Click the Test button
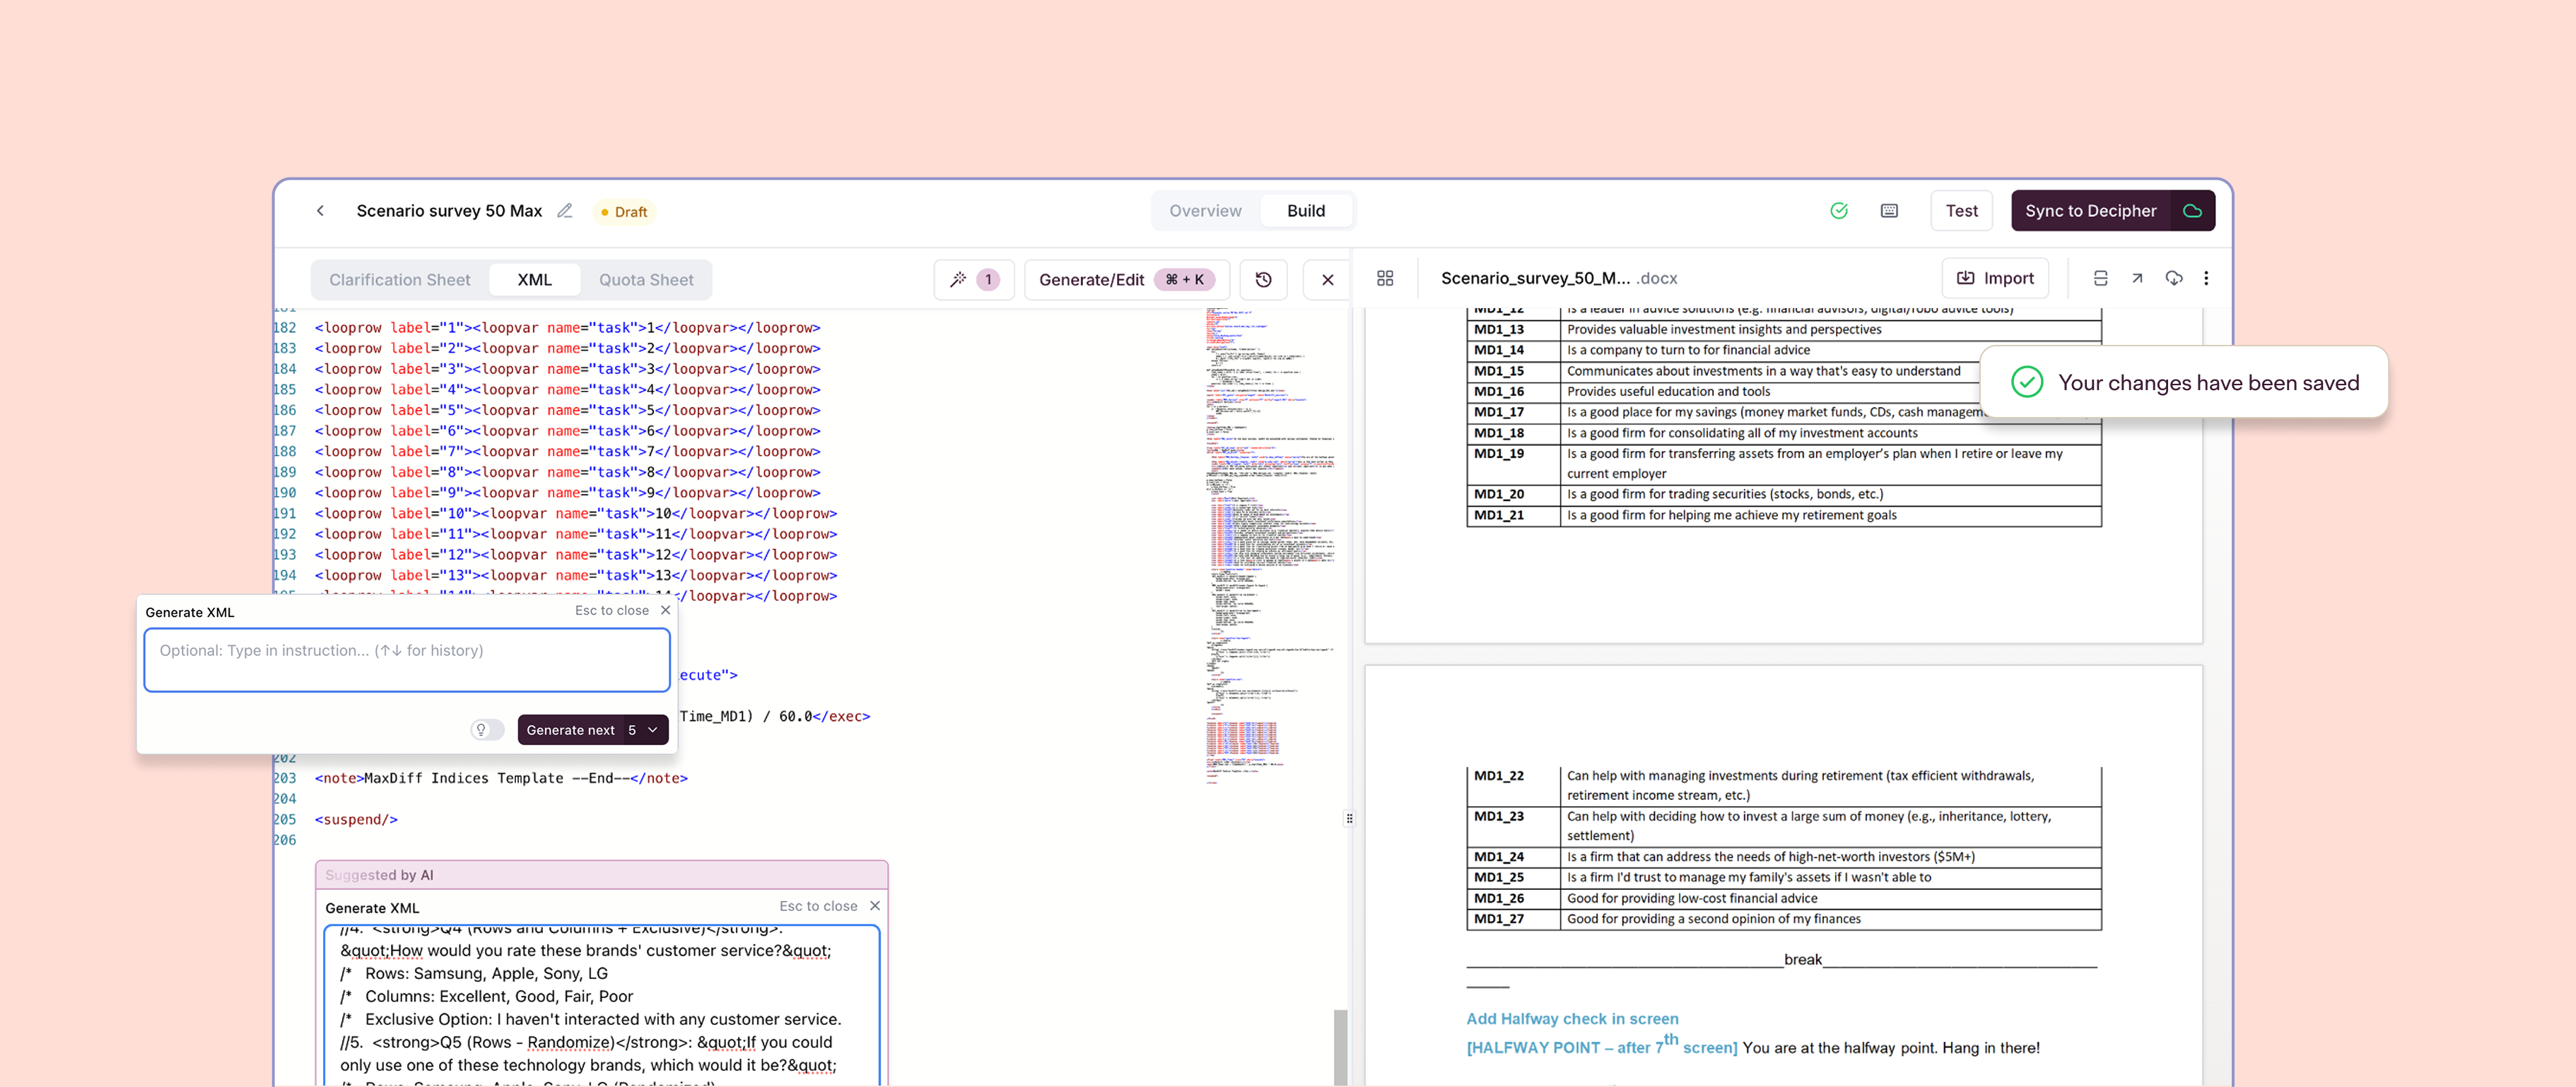Screen dimensions: 2576x1087 click(x=1960, y=211)
